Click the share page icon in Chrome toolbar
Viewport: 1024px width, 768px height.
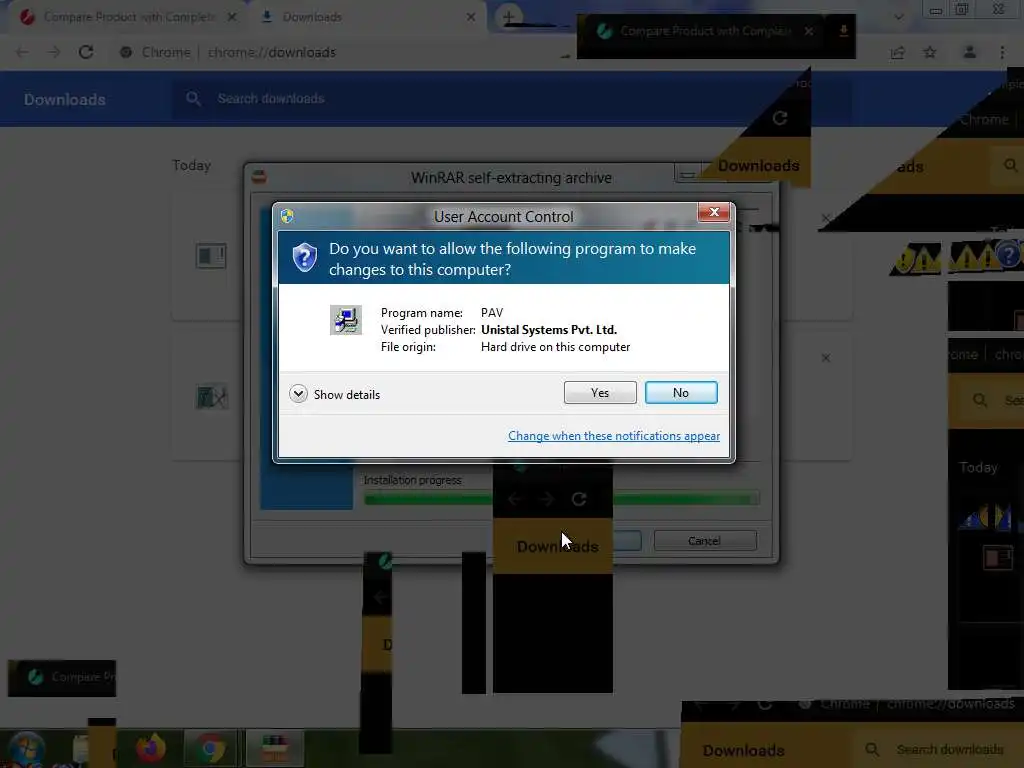[897, 53]
